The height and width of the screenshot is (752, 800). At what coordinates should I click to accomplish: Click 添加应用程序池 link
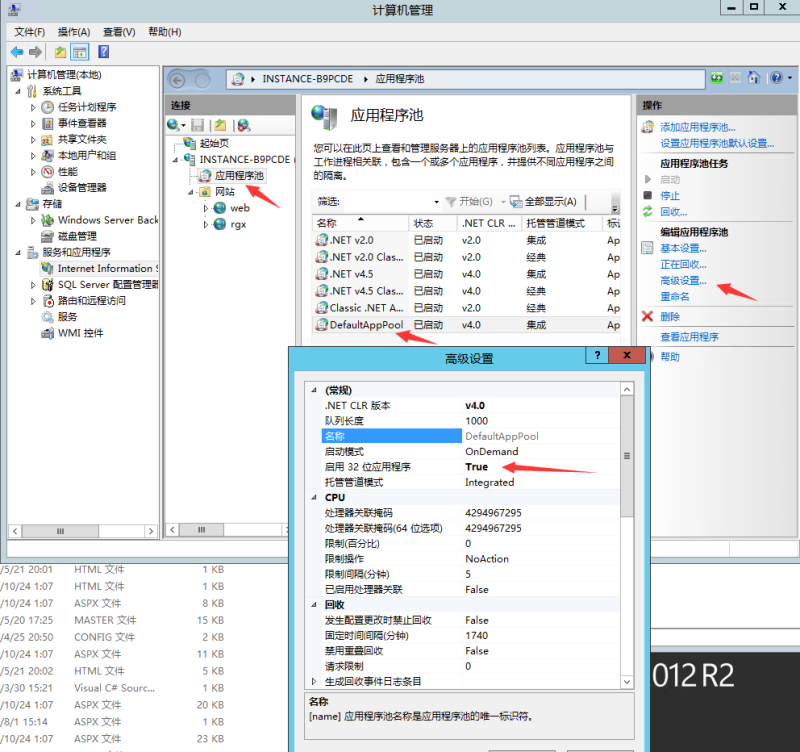(697, 127)
